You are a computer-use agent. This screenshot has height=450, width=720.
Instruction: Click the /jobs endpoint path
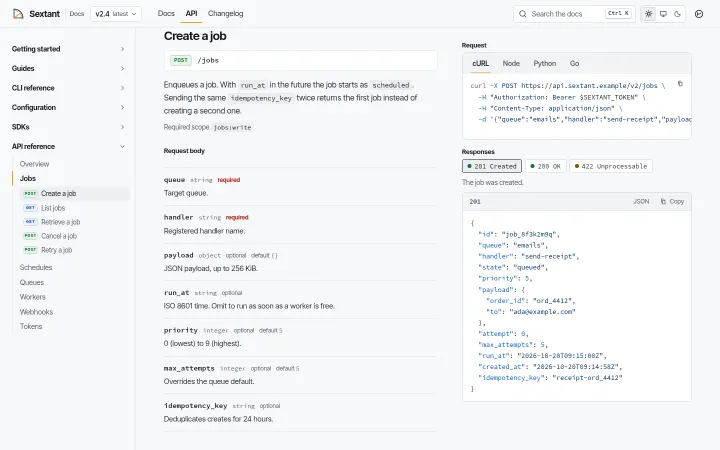tap(208, 60)
